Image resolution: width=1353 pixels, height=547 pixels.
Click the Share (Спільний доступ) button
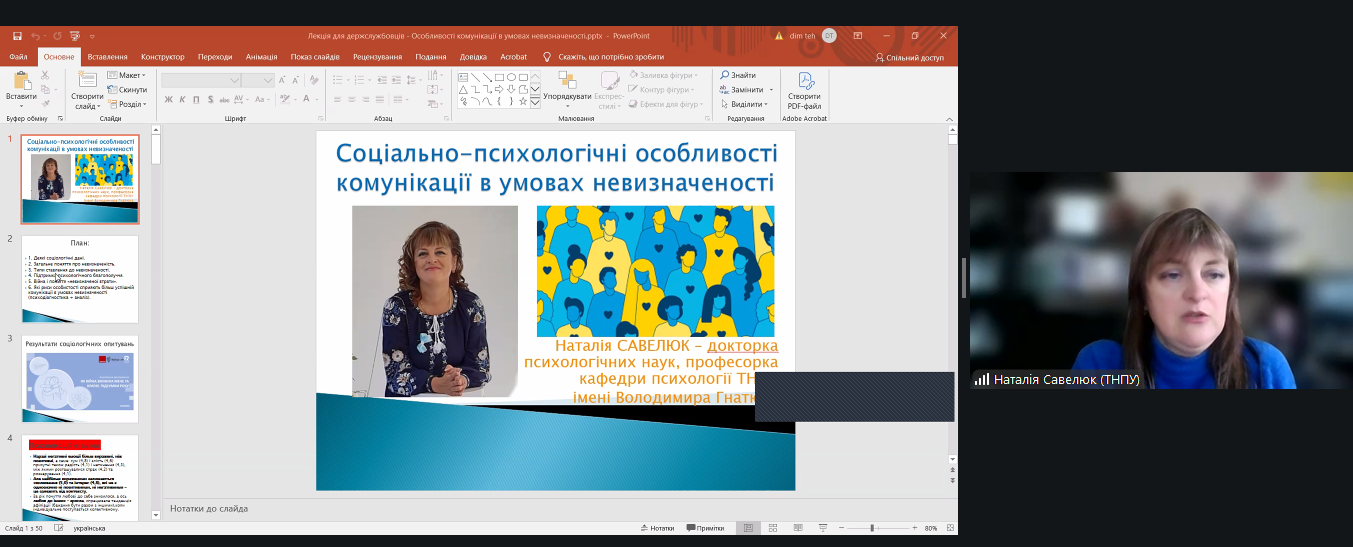tap(909, 57)
